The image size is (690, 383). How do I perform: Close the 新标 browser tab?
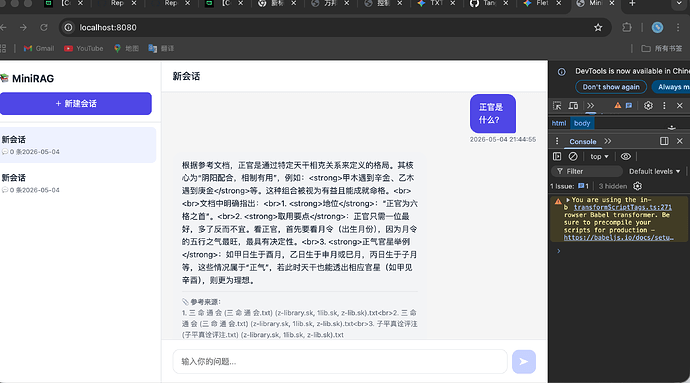tap(294, 3)
